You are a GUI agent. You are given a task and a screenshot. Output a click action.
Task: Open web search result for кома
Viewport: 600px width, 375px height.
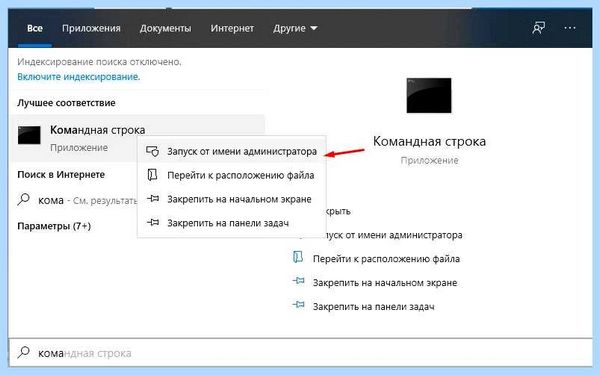(77, 200)
